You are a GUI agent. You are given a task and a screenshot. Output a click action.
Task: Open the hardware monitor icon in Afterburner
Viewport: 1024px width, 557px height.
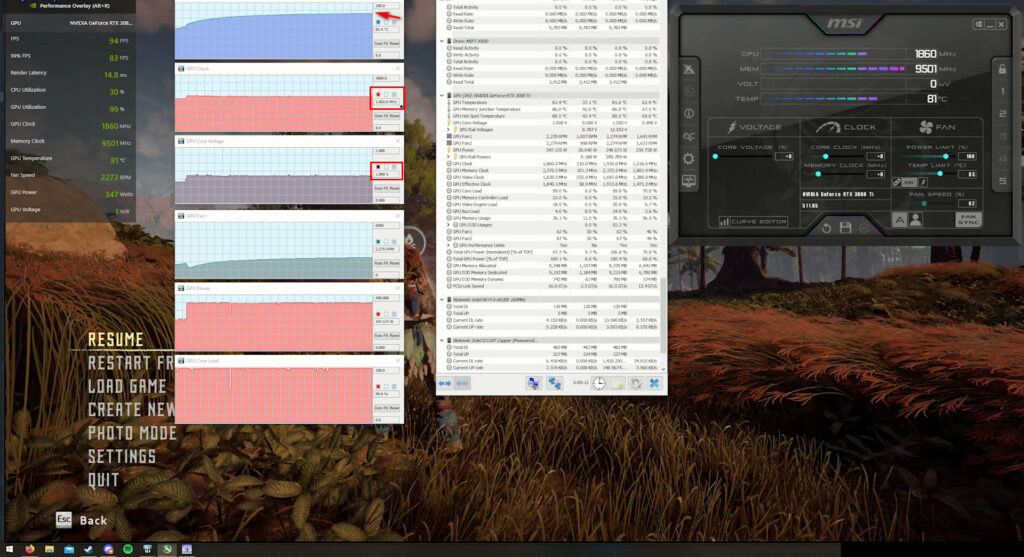point(688,181)
